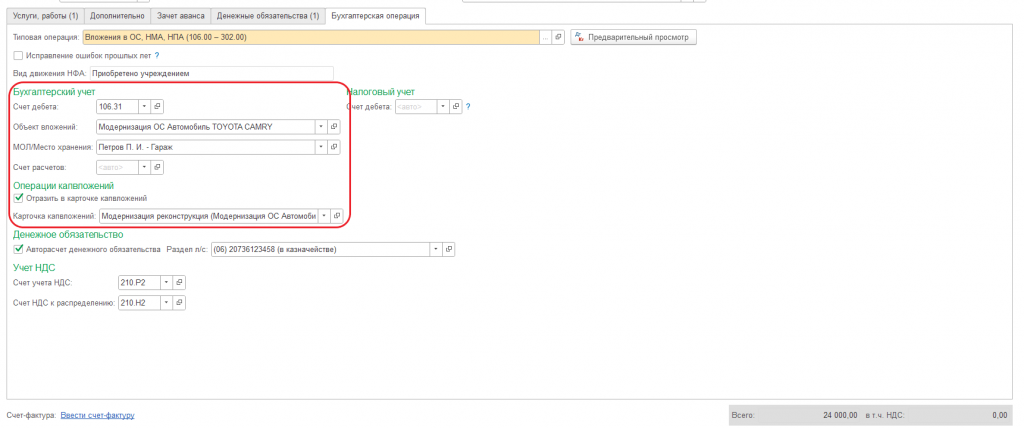Click the Учет НДС heading
This screenshot has width=1024, height=428.
point(34,267)
